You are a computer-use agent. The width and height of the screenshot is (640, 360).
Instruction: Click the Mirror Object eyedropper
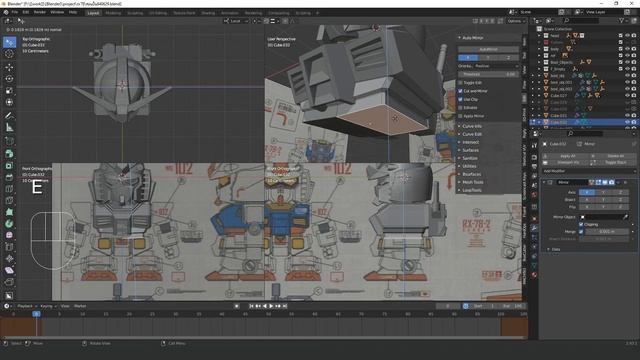tap(626, 217)
